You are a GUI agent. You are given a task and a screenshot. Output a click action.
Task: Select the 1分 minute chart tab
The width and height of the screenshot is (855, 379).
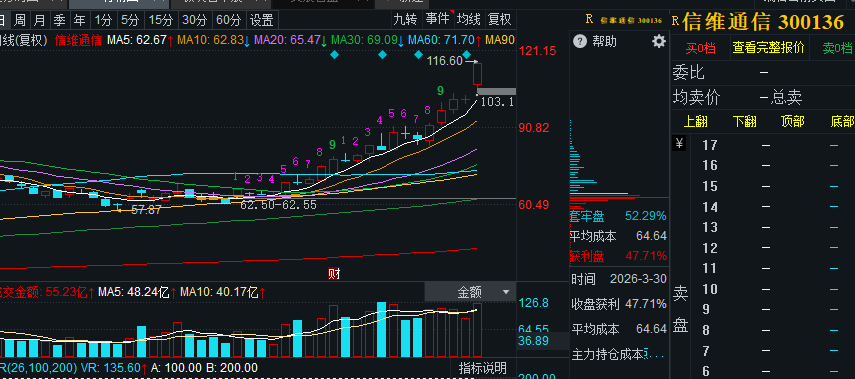click(103, 21)
